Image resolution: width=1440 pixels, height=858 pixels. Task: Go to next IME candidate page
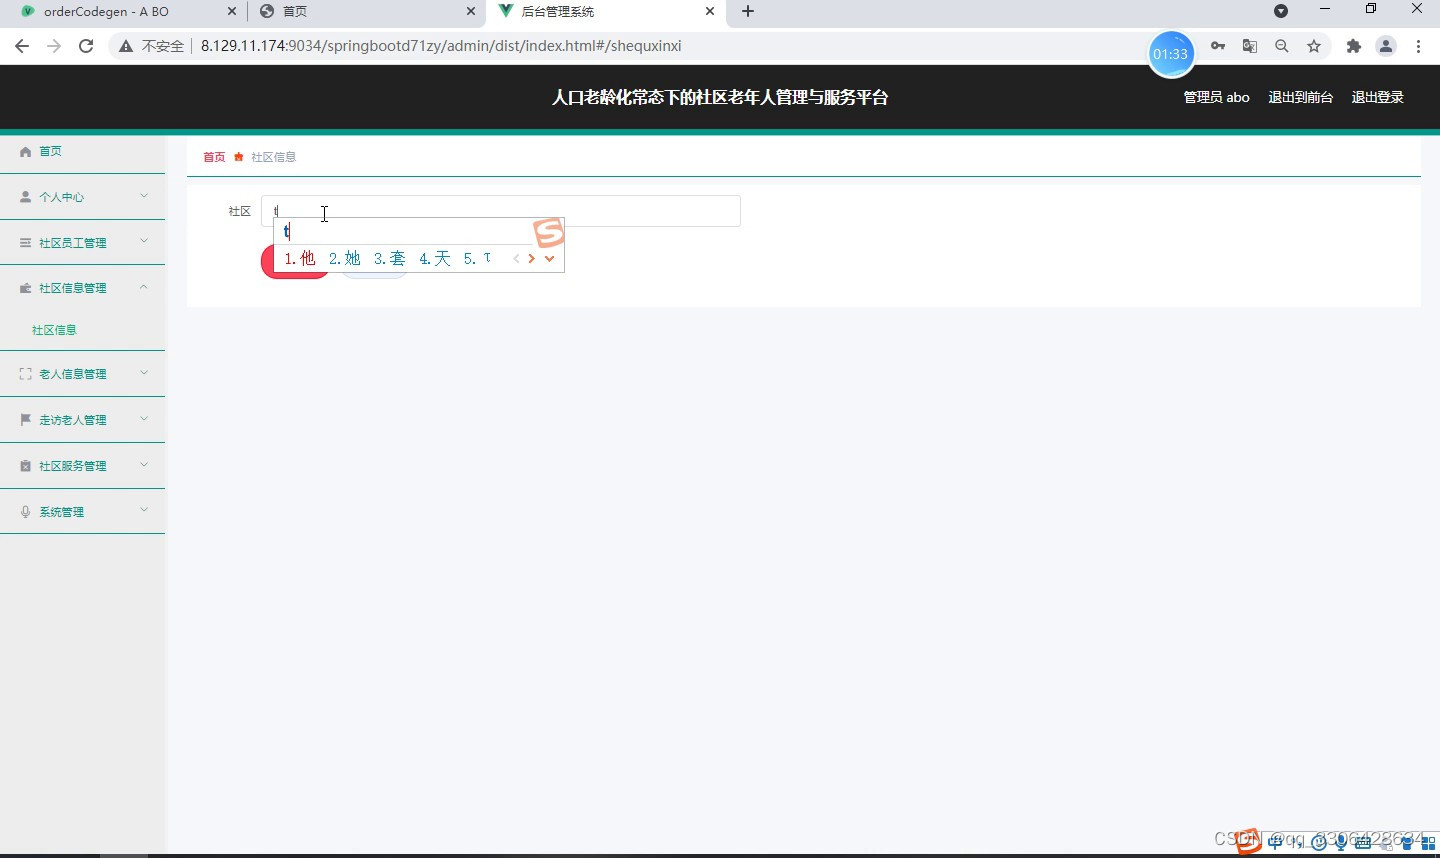531,259
